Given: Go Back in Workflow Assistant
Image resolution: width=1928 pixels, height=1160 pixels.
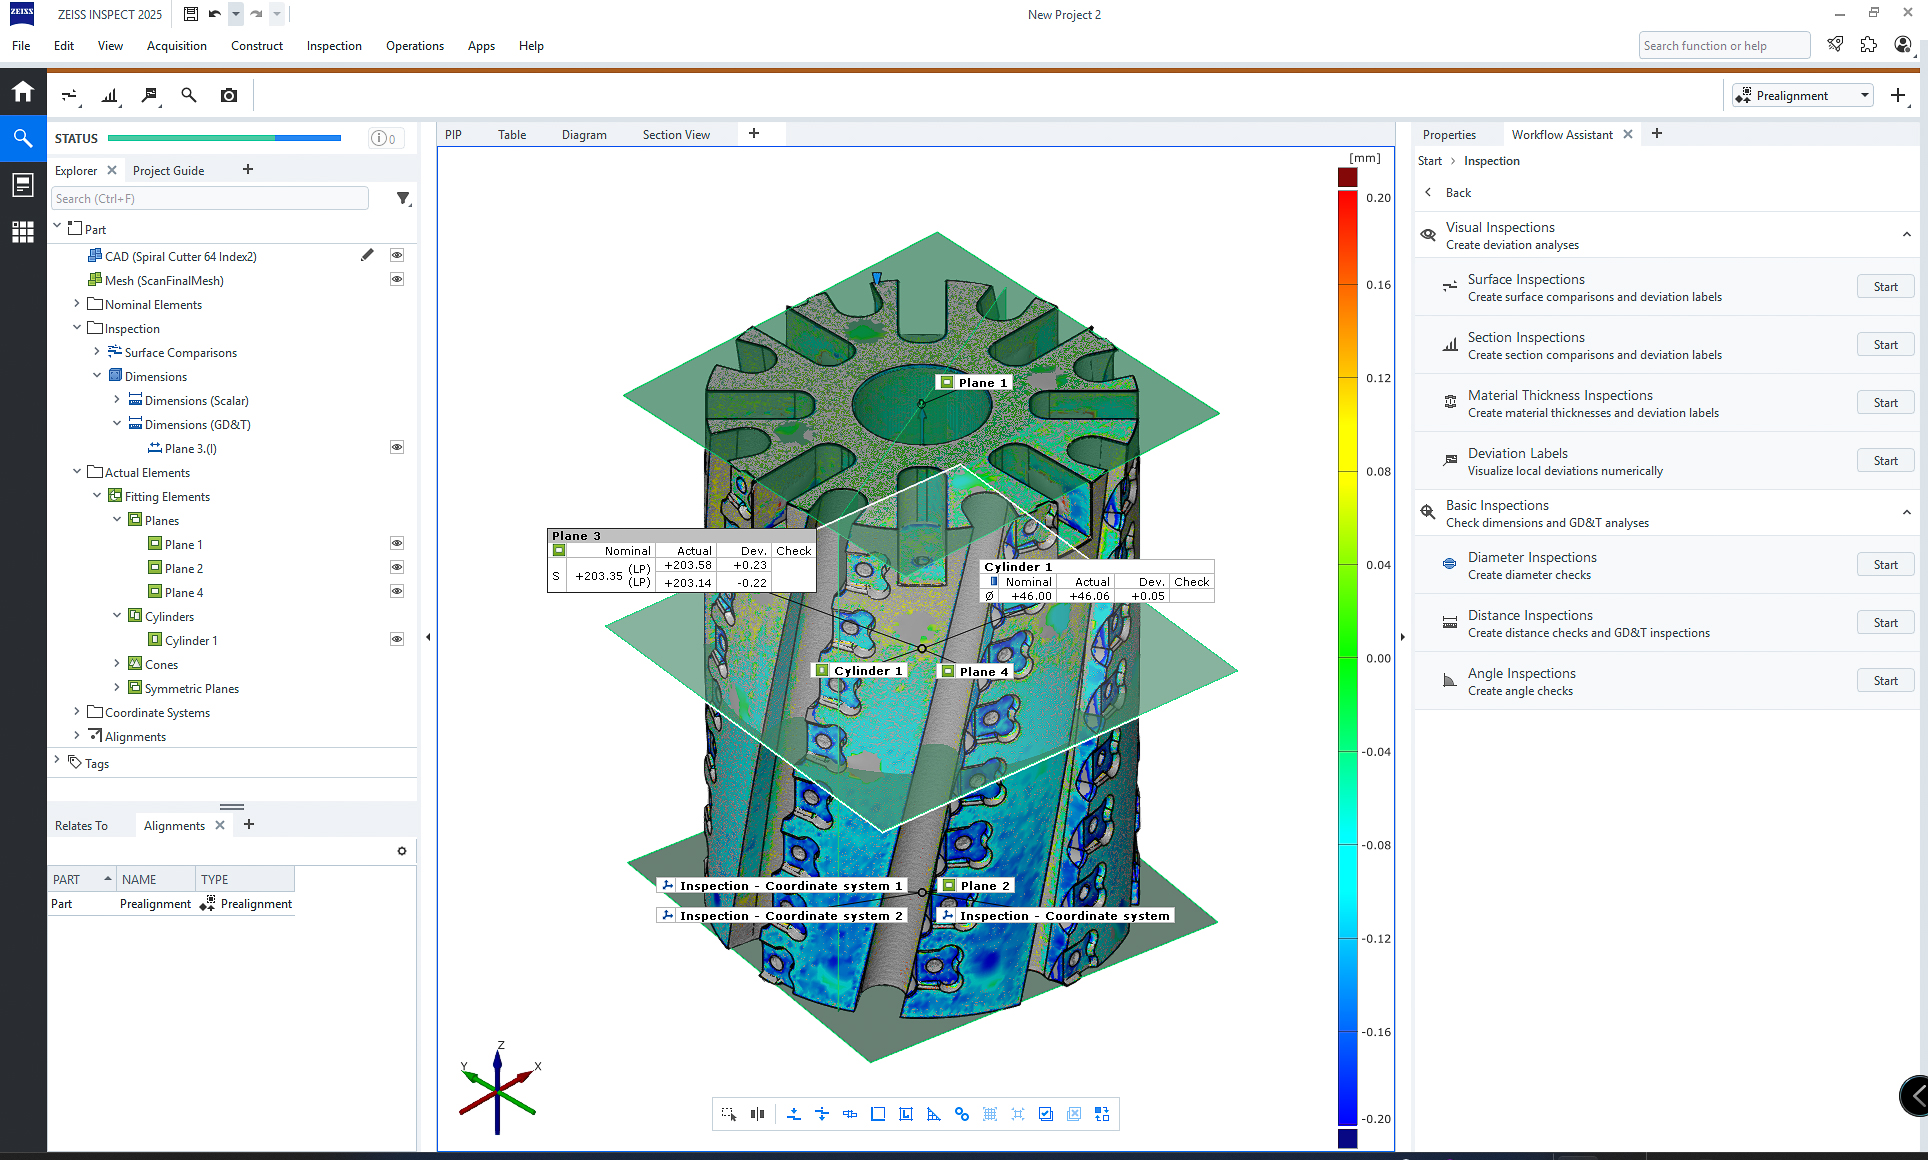Looking at the screenshot, I should click(x=1448, y=193).
